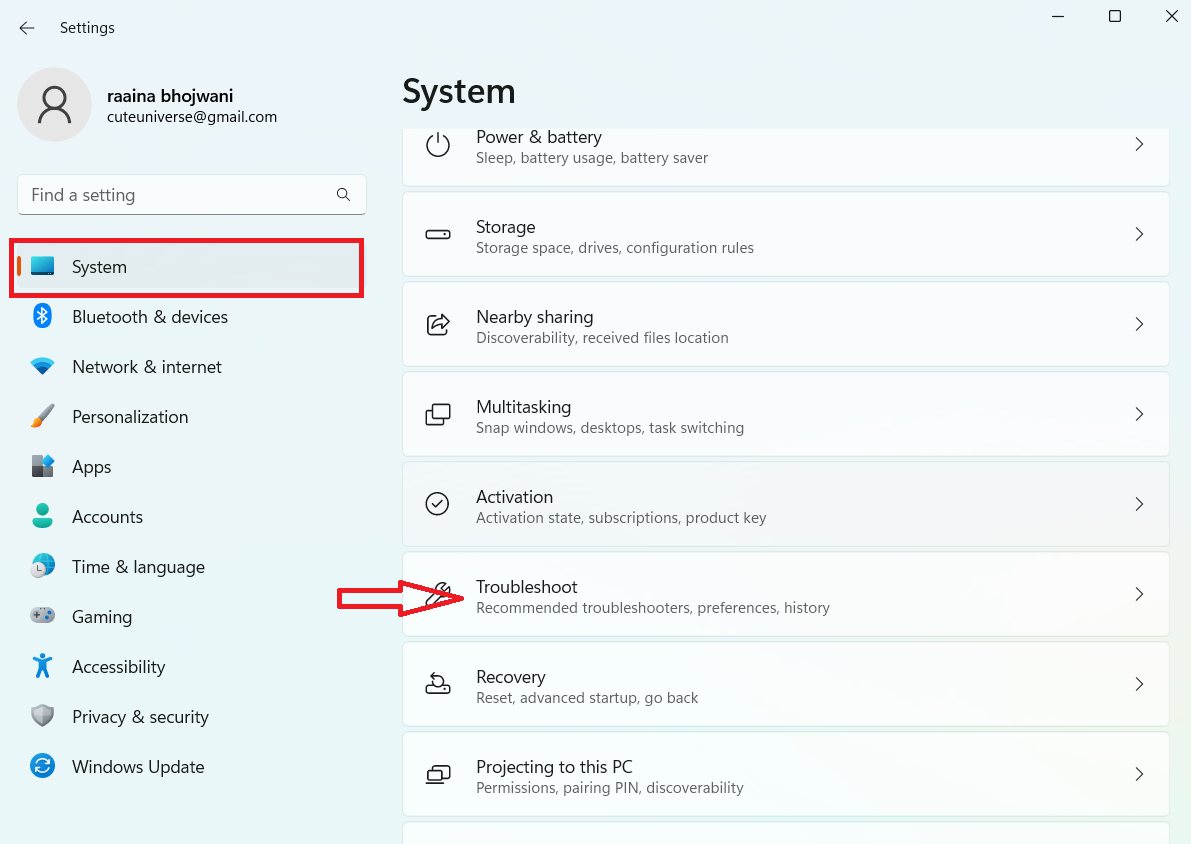Click the Accessibility figure icon
The height and width of the screenshot is (844, 1191).
(x=42, y=667)
